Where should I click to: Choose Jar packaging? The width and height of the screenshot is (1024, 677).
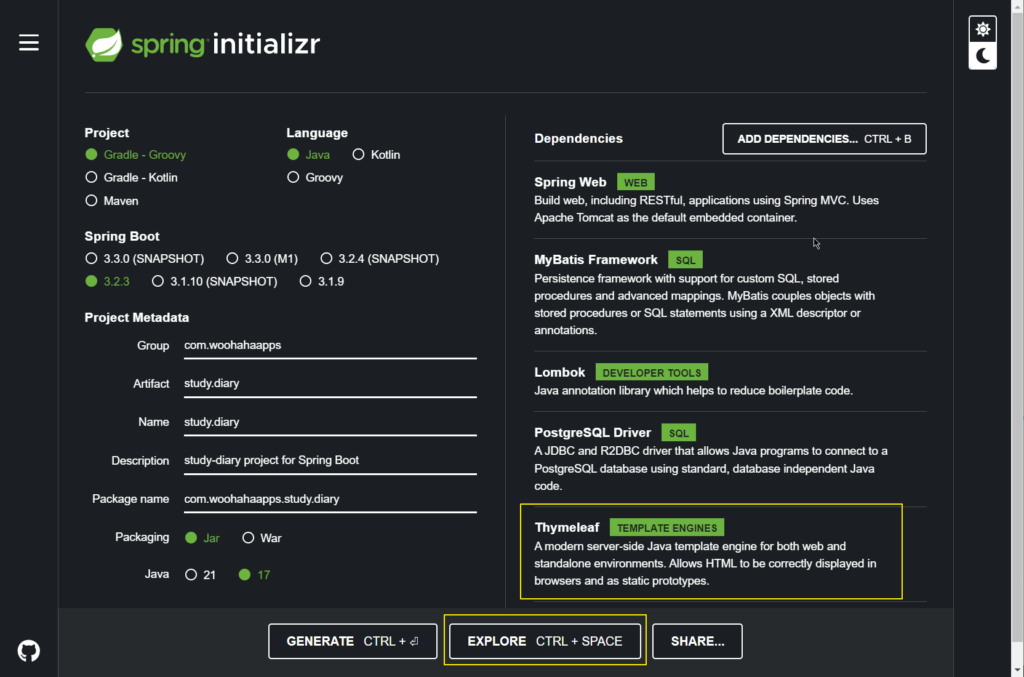pos(202,538)
